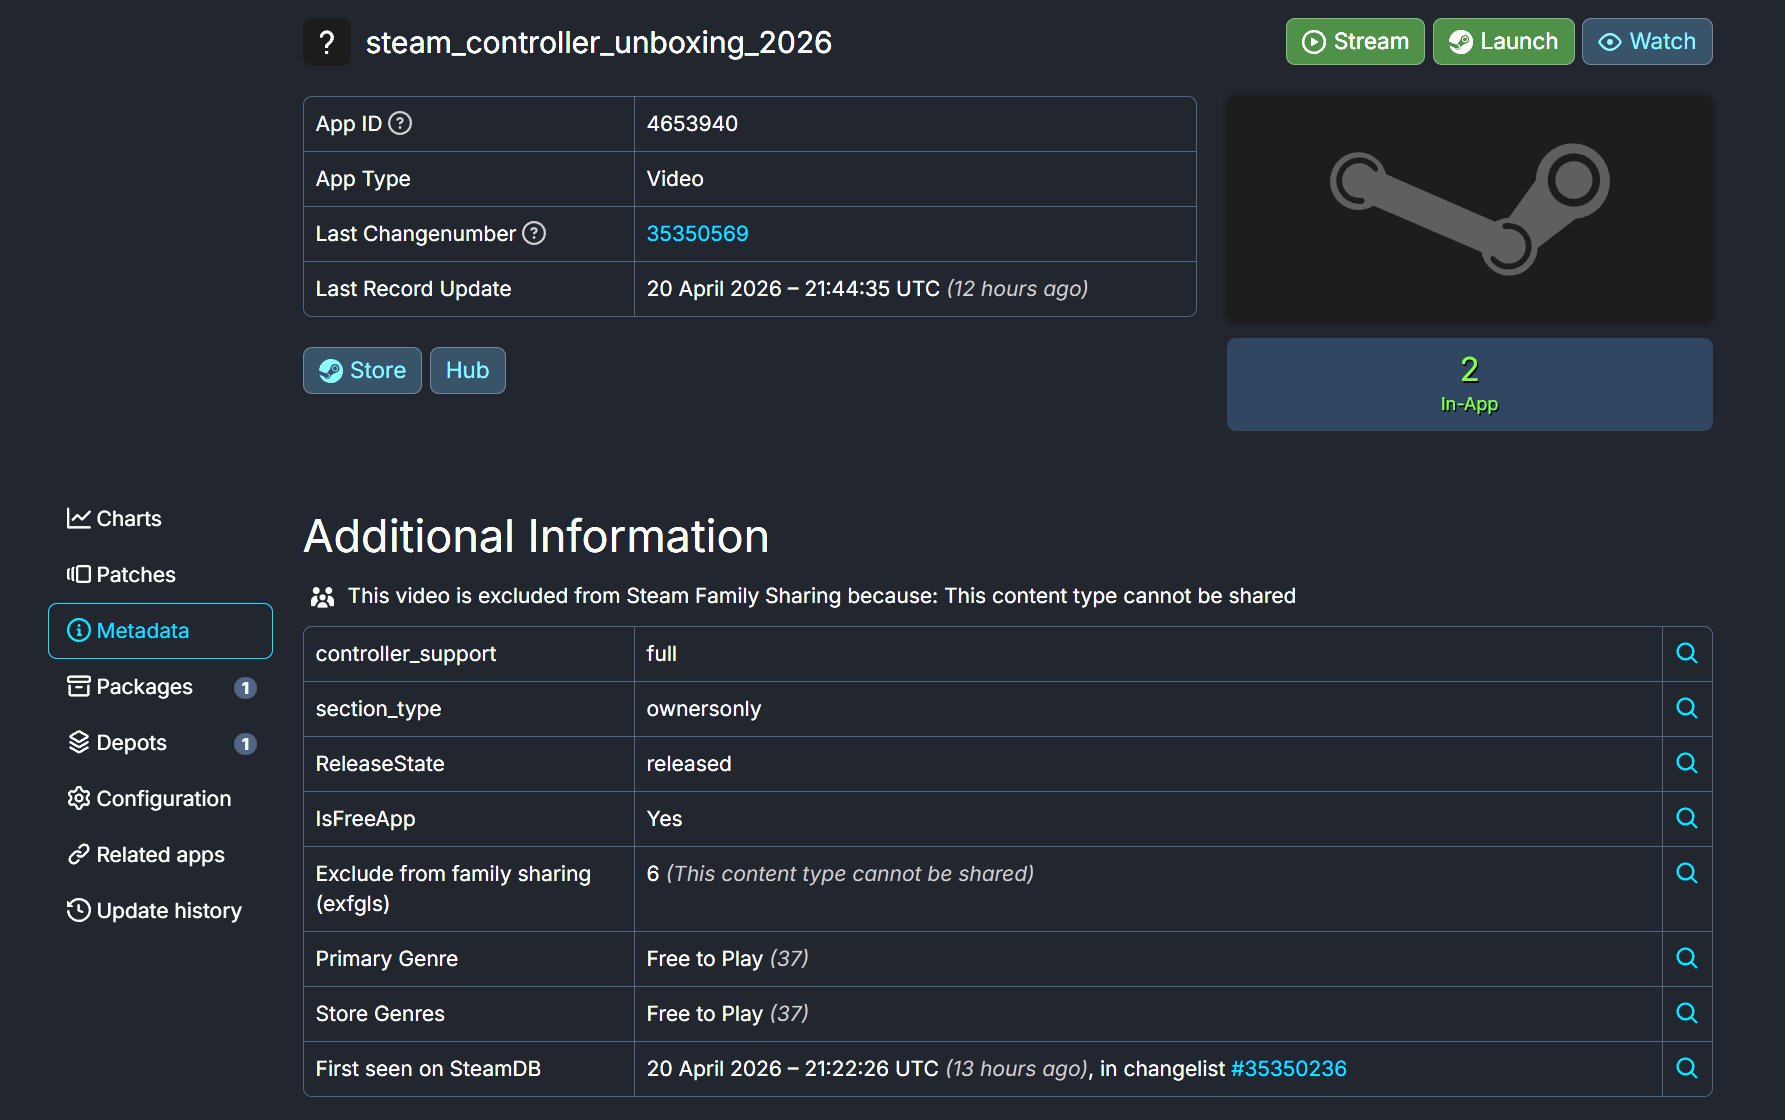Click search icon for family sharing row
Screen dimensions: 1785x1120
pyautogui.click(x=1686, y=873)
